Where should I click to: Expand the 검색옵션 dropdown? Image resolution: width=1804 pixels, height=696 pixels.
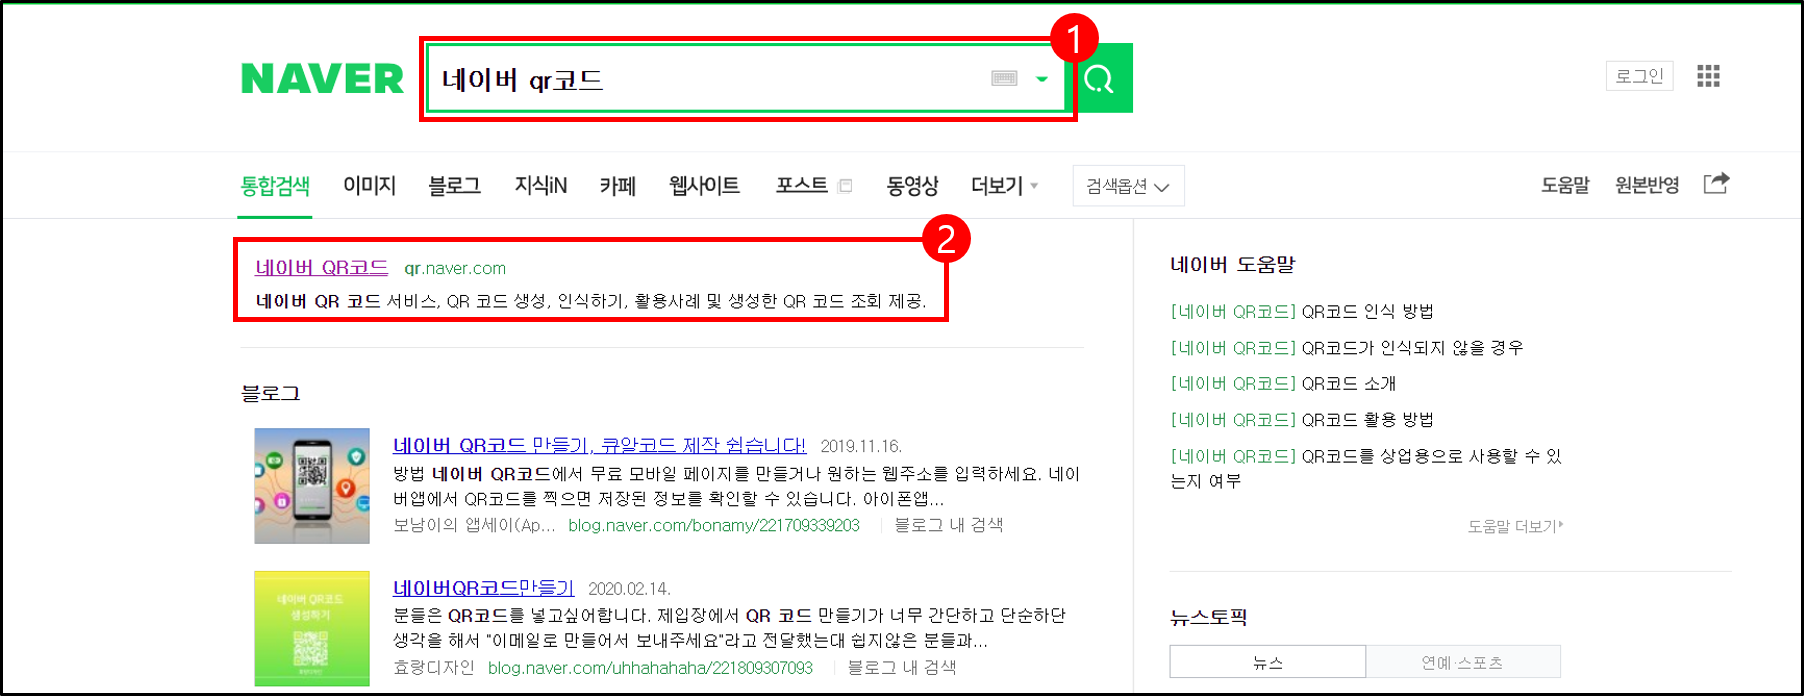[1128, 186]
